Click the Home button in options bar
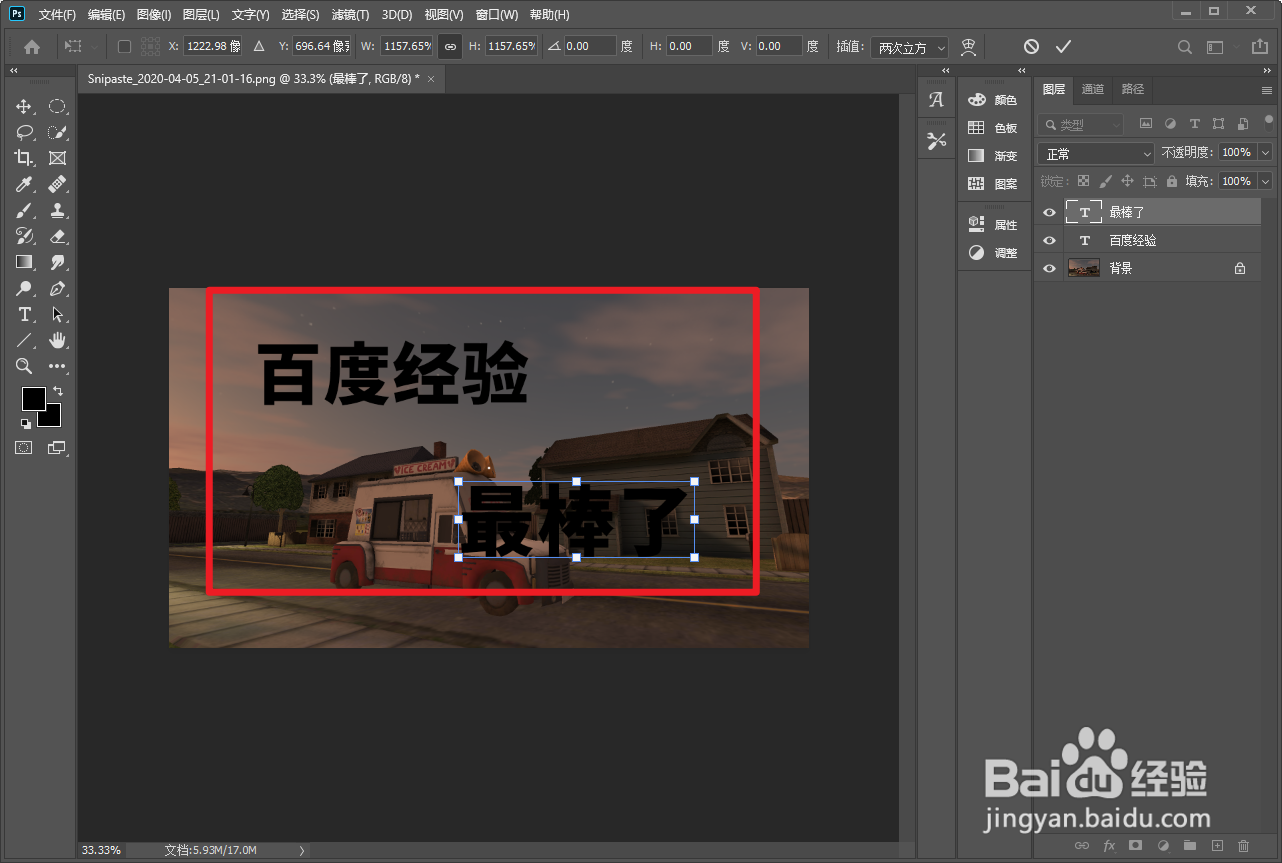1282x863 pixels. pyautogui.click(x=32, y=47)
